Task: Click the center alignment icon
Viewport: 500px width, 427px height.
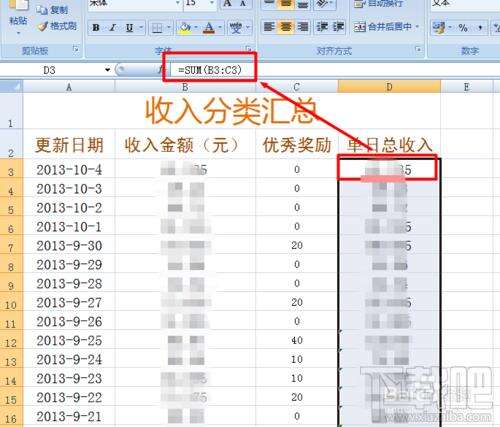Action: coord(286,27)
